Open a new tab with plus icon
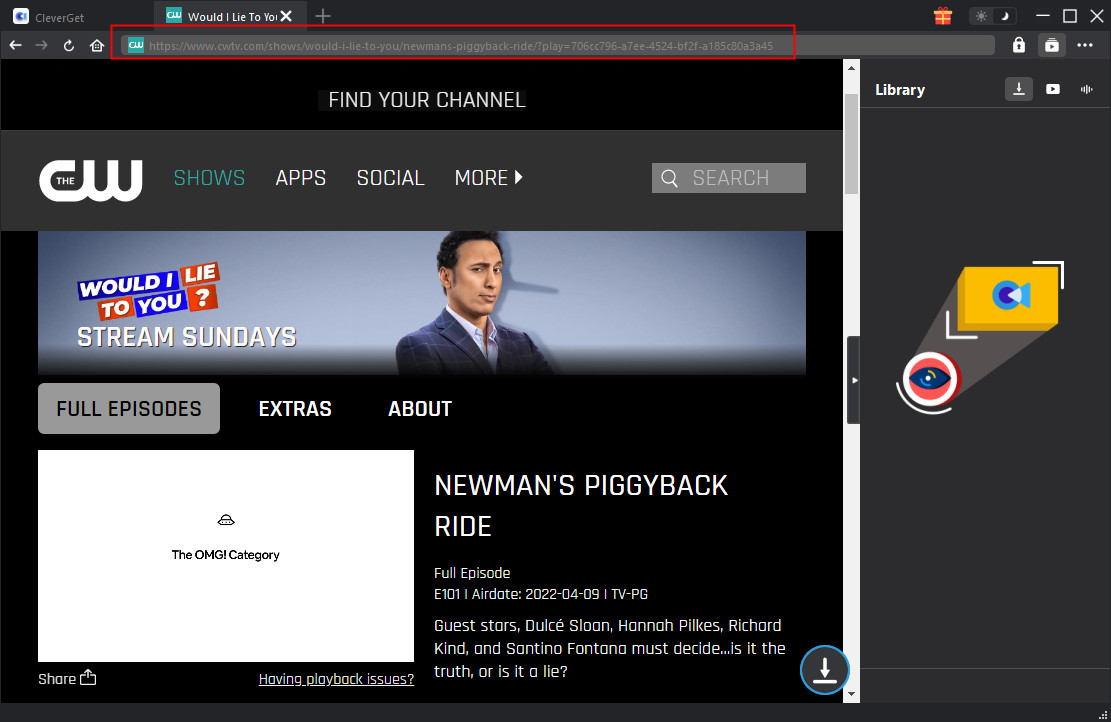Image resolution: width=1111 pixels, height=722 pixels. [322, 16]
